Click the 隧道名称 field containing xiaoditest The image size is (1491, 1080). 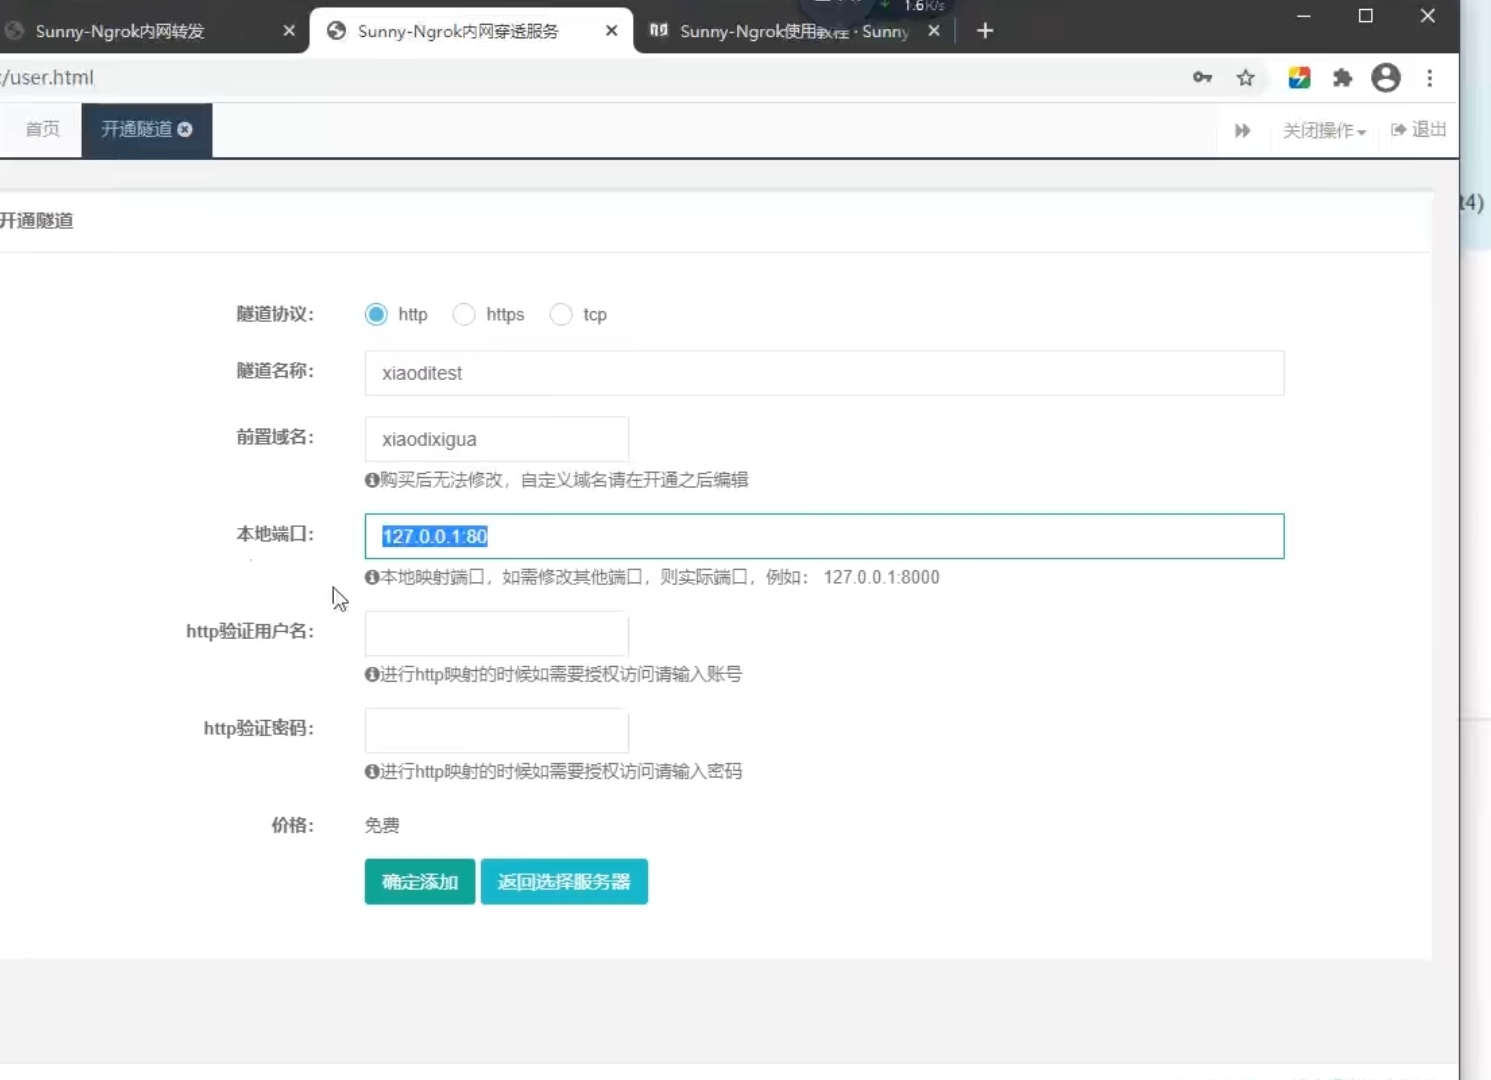click(x=824, y=373)
